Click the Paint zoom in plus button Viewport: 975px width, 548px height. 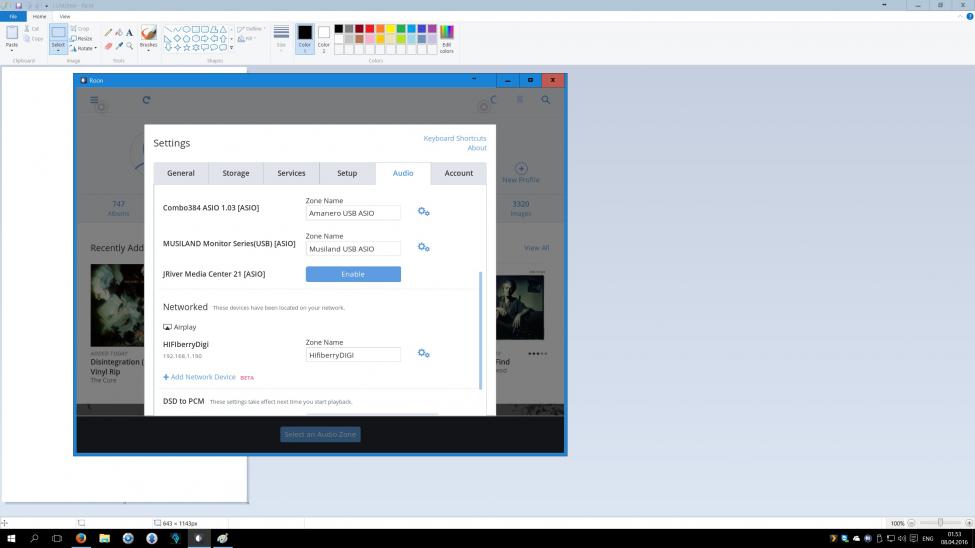tap(969, 523)
